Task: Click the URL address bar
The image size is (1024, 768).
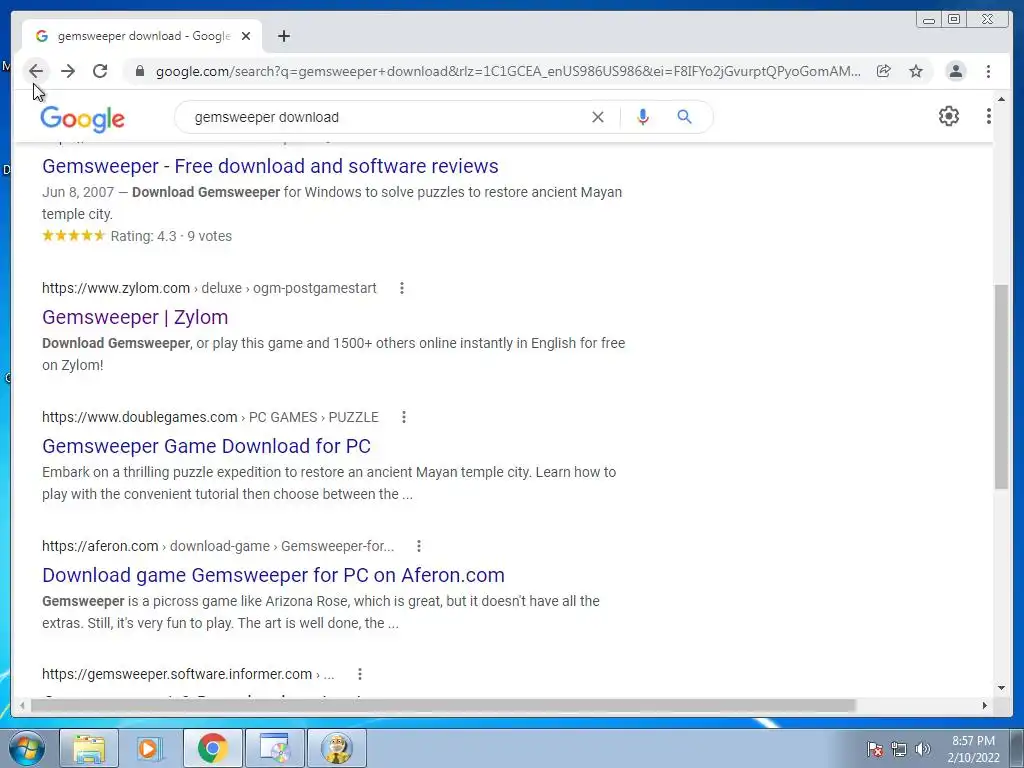Action: click(508, 71)
